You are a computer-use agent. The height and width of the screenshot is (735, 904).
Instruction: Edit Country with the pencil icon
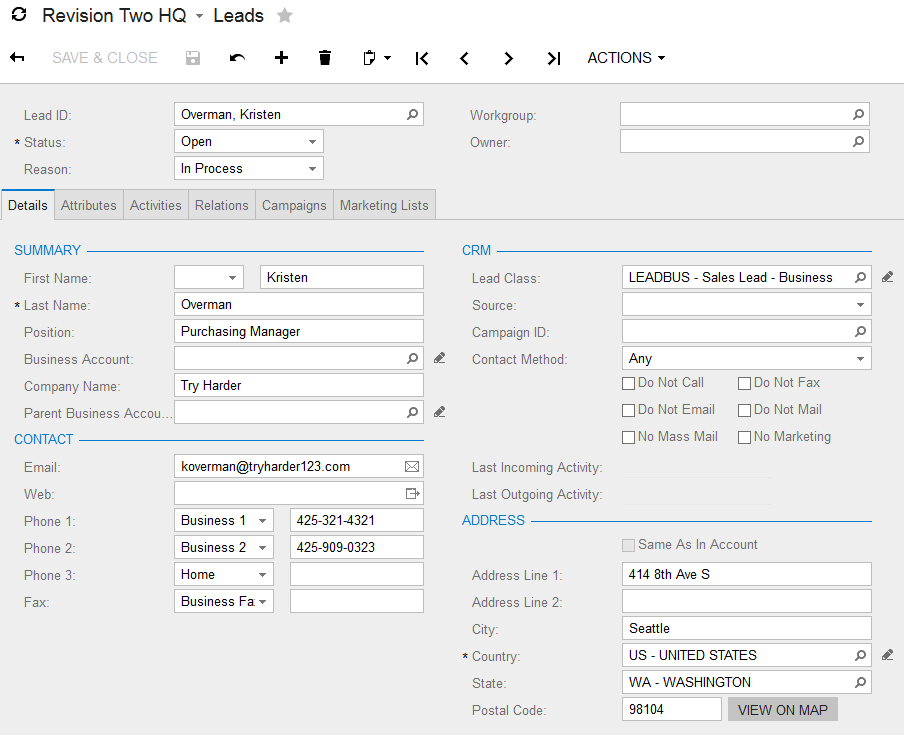click(887, 655)
